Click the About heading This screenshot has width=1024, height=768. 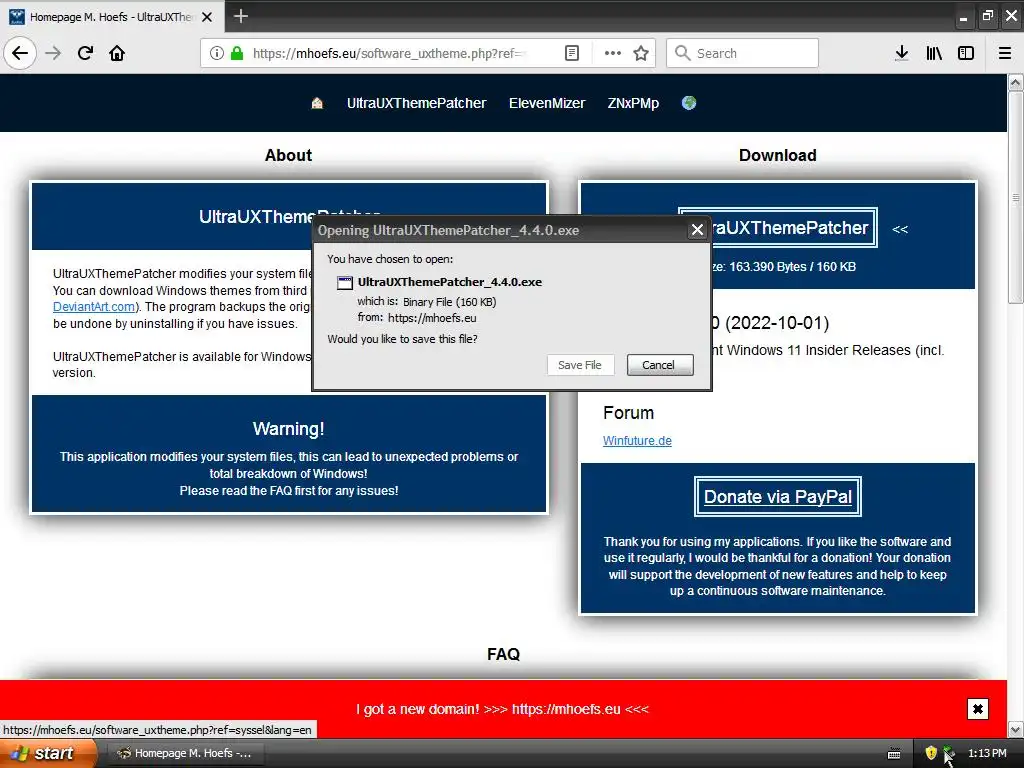tap(289, 155)
